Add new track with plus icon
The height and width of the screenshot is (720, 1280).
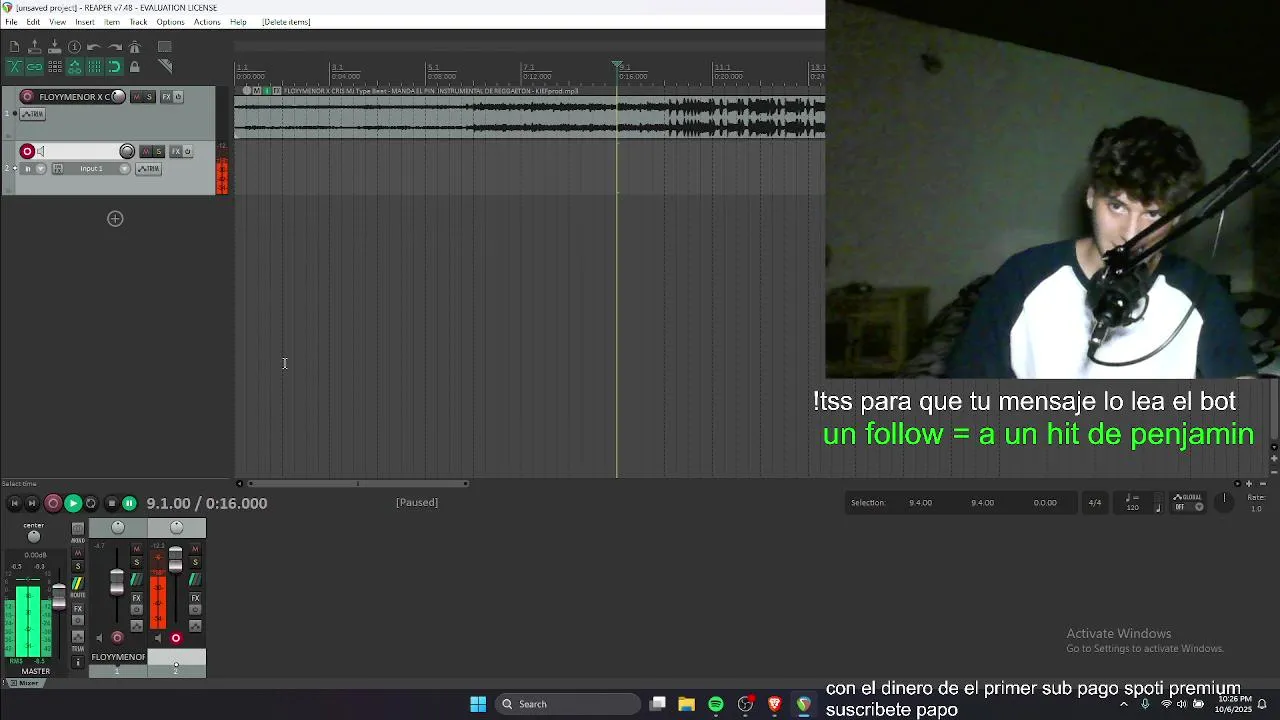115,219
